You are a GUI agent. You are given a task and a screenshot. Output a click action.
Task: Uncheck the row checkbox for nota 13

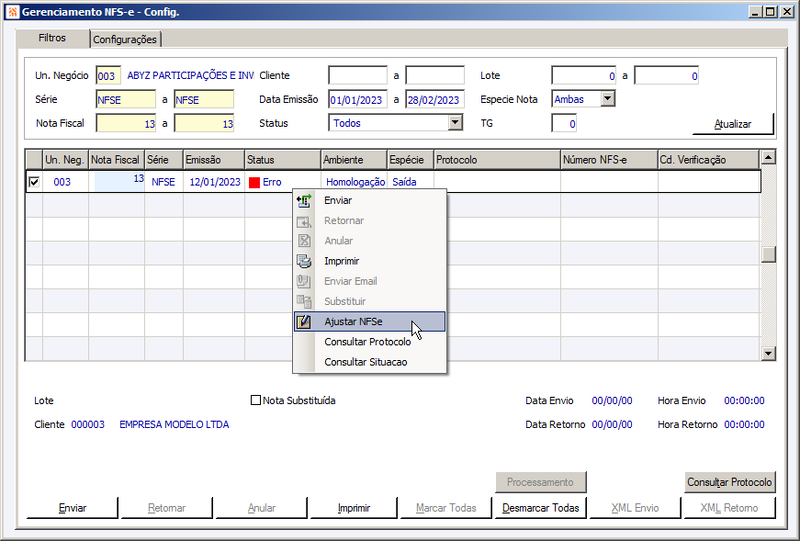point(34,182)
